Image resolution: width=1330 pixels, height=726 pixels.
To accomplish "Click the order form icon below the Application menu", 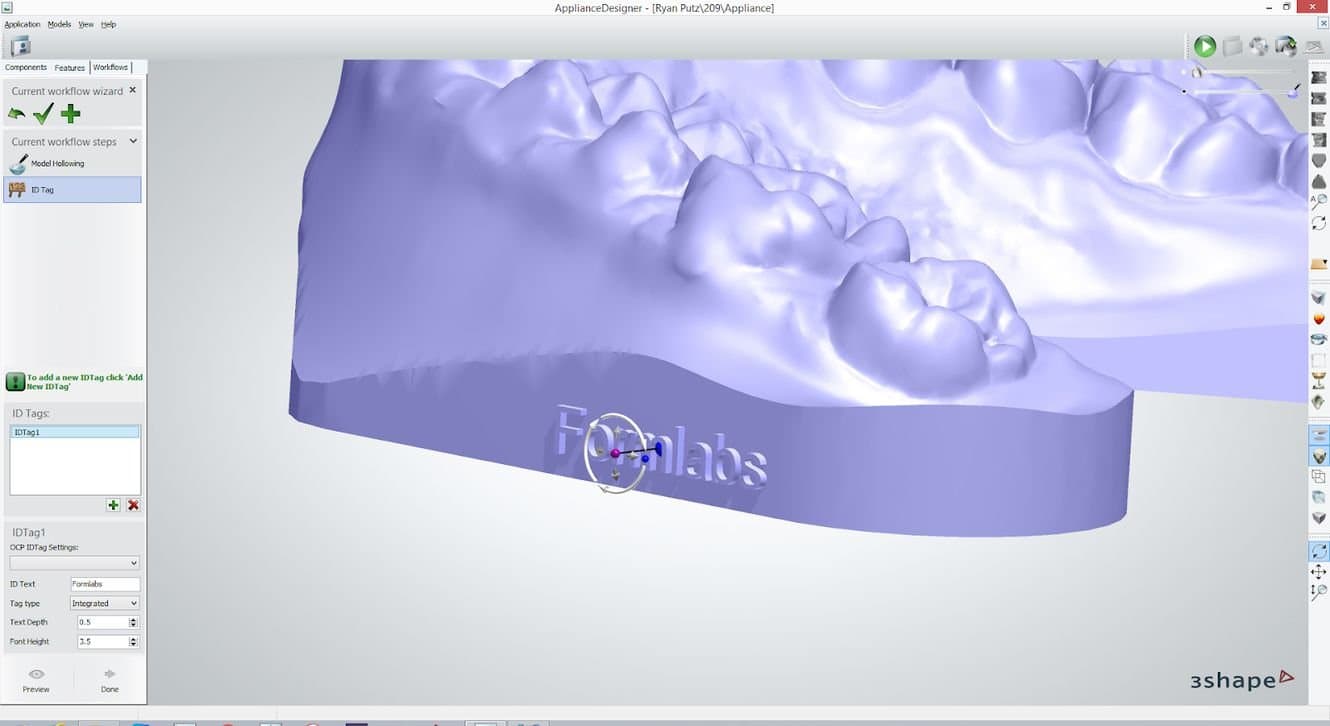I will click(x=20, y=46).
